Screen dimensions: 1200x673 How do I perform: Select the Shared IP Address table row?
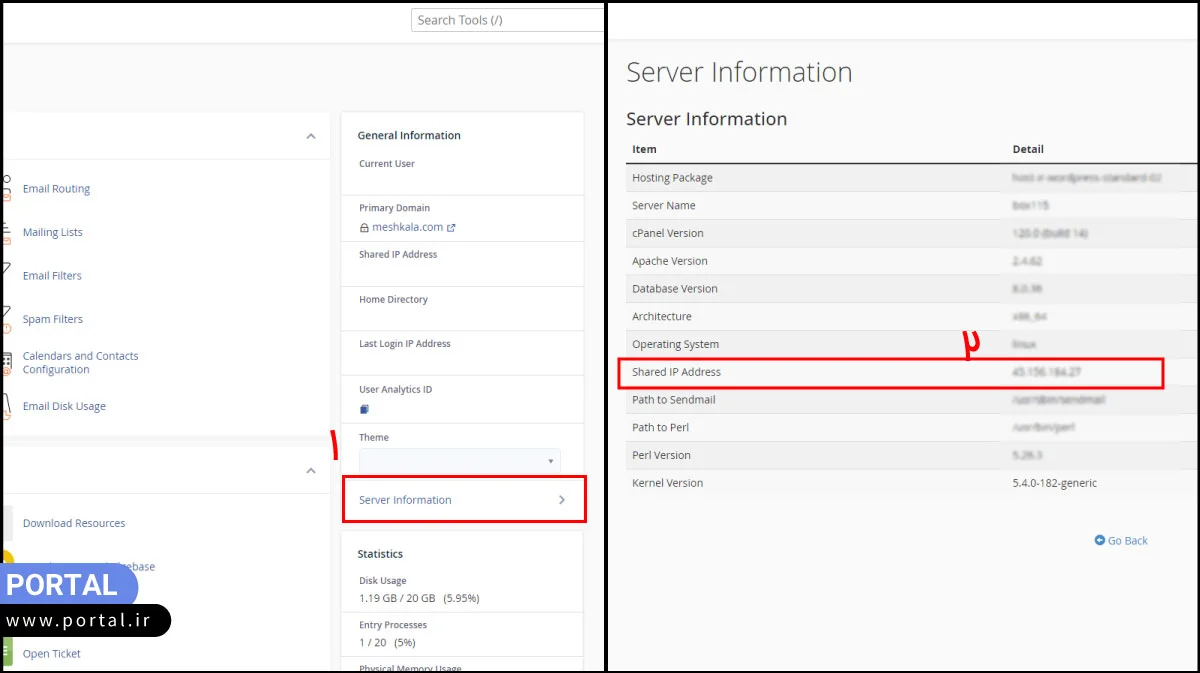pyautogui.click(x=890, y=372)
